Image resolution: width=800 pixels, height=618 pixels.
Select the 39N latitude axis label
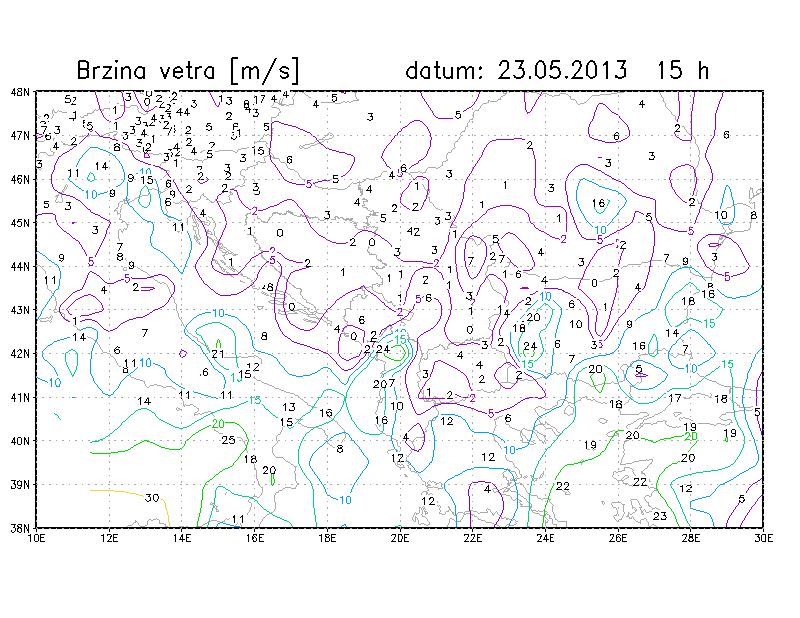click(x=20, y=484)
